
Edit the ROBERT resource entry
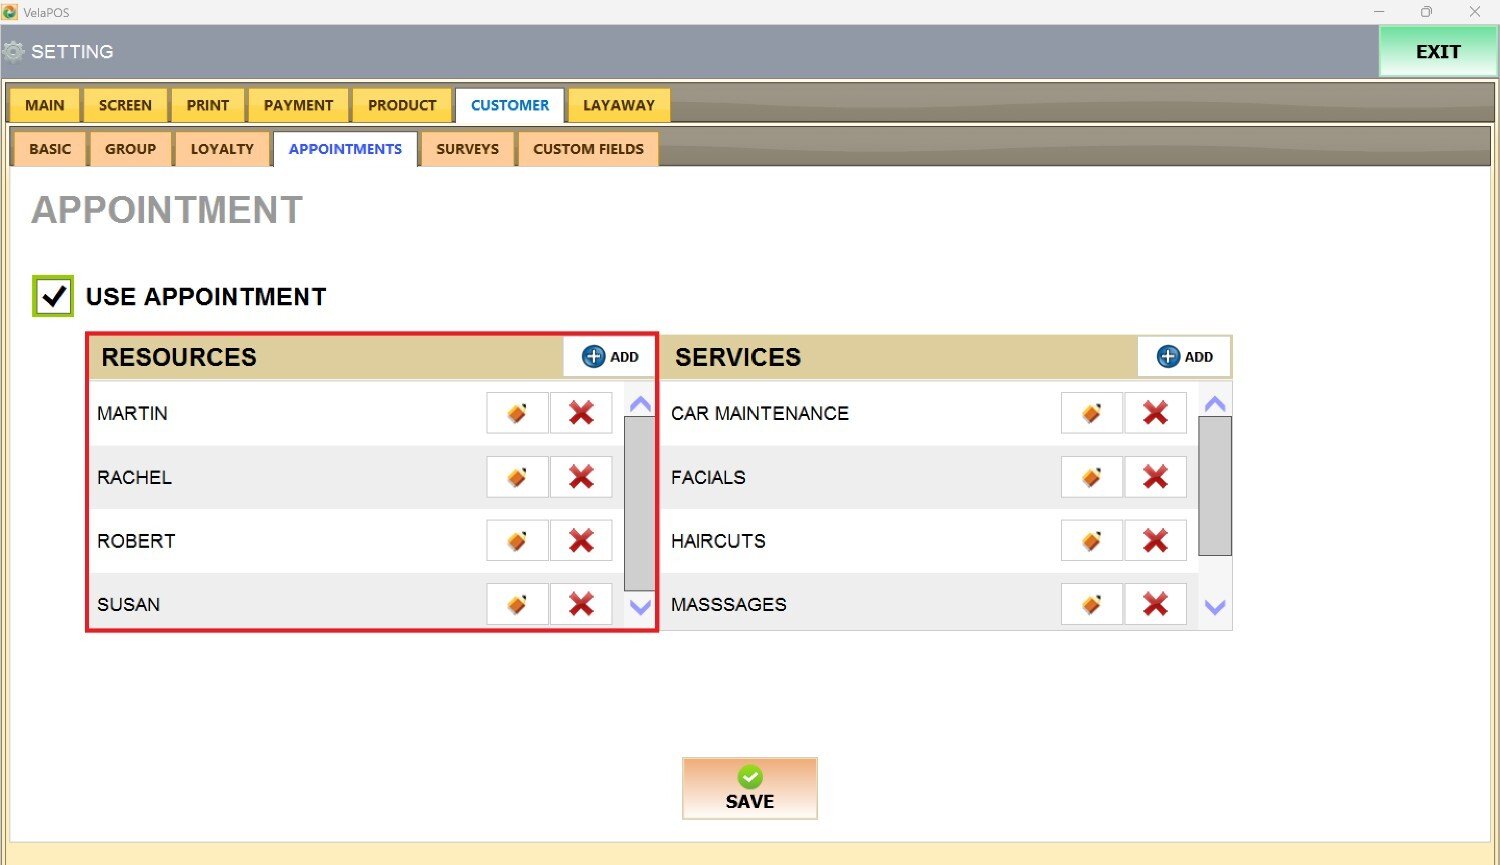[517, 541]
